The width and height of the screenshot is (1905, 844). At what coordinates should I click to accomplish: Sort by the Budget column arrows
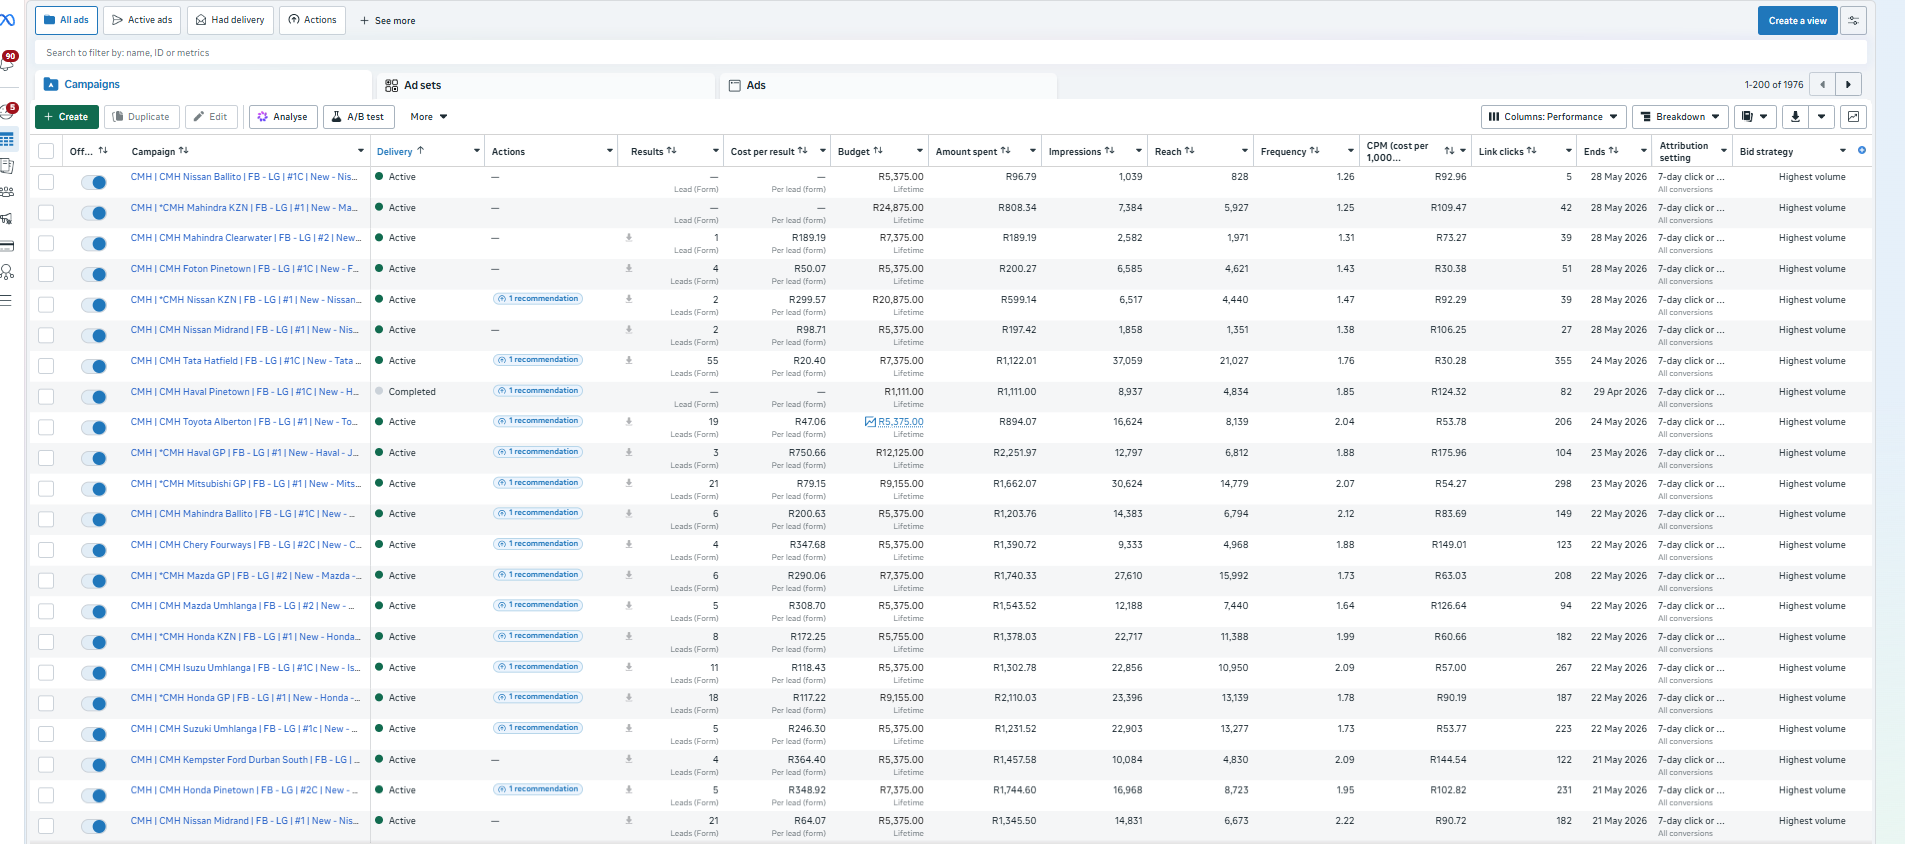[878, 151]
